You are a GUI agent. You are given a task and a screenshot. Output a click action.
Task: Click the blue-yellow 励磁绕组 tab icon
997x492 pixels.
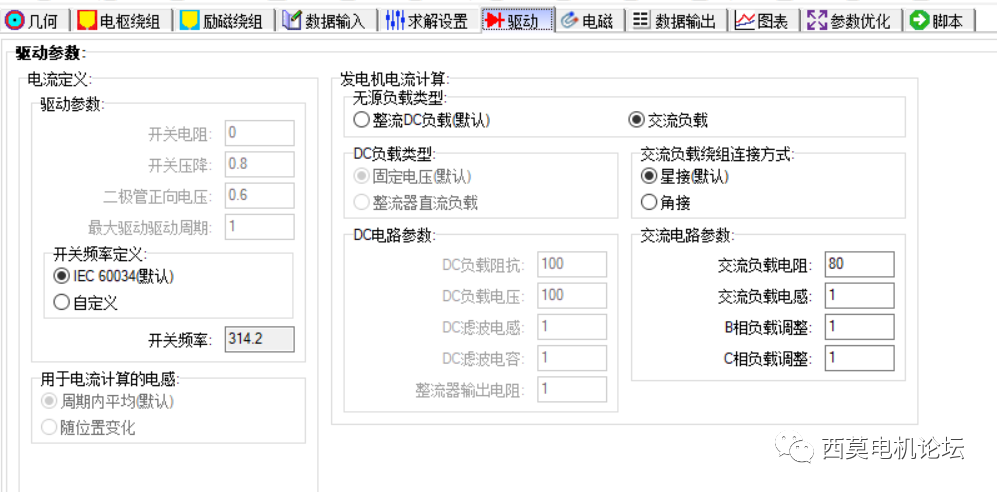click(190, 20)
